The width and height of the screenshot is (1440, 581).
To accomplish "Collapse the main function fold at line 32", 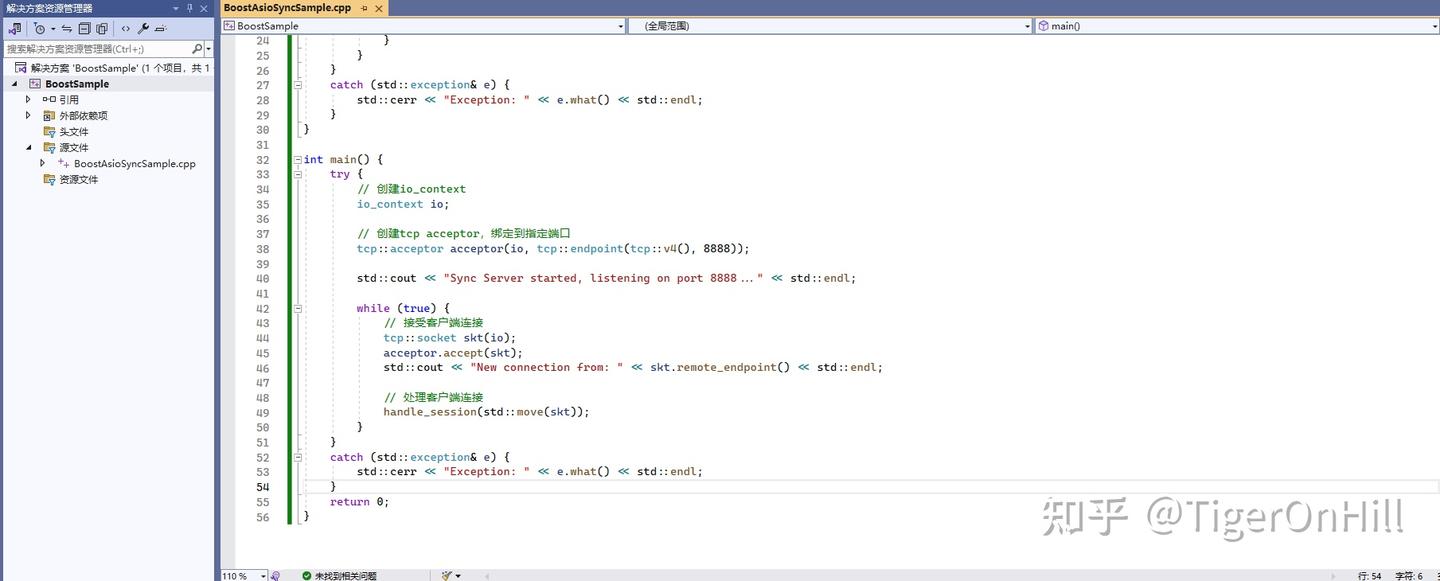I will click(x=298, y=159).
